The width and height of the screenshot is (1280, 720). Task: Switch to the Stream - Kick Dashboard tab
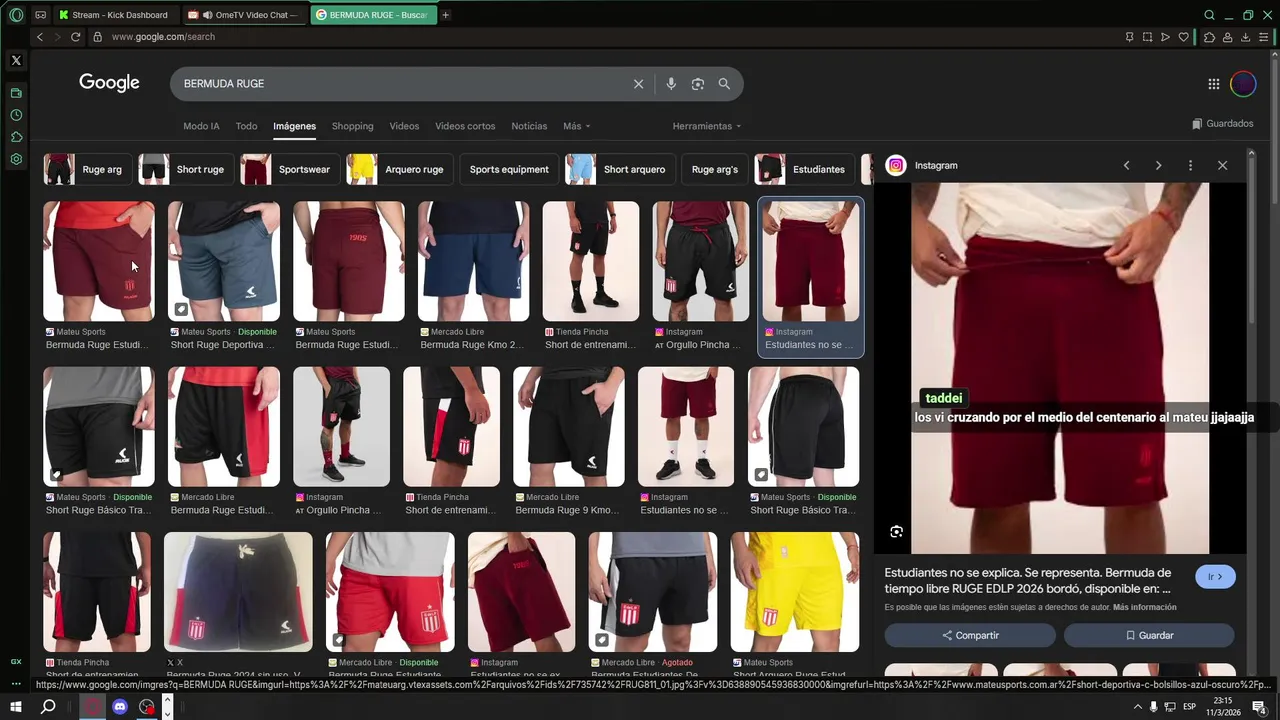click(x=118, y=15)
